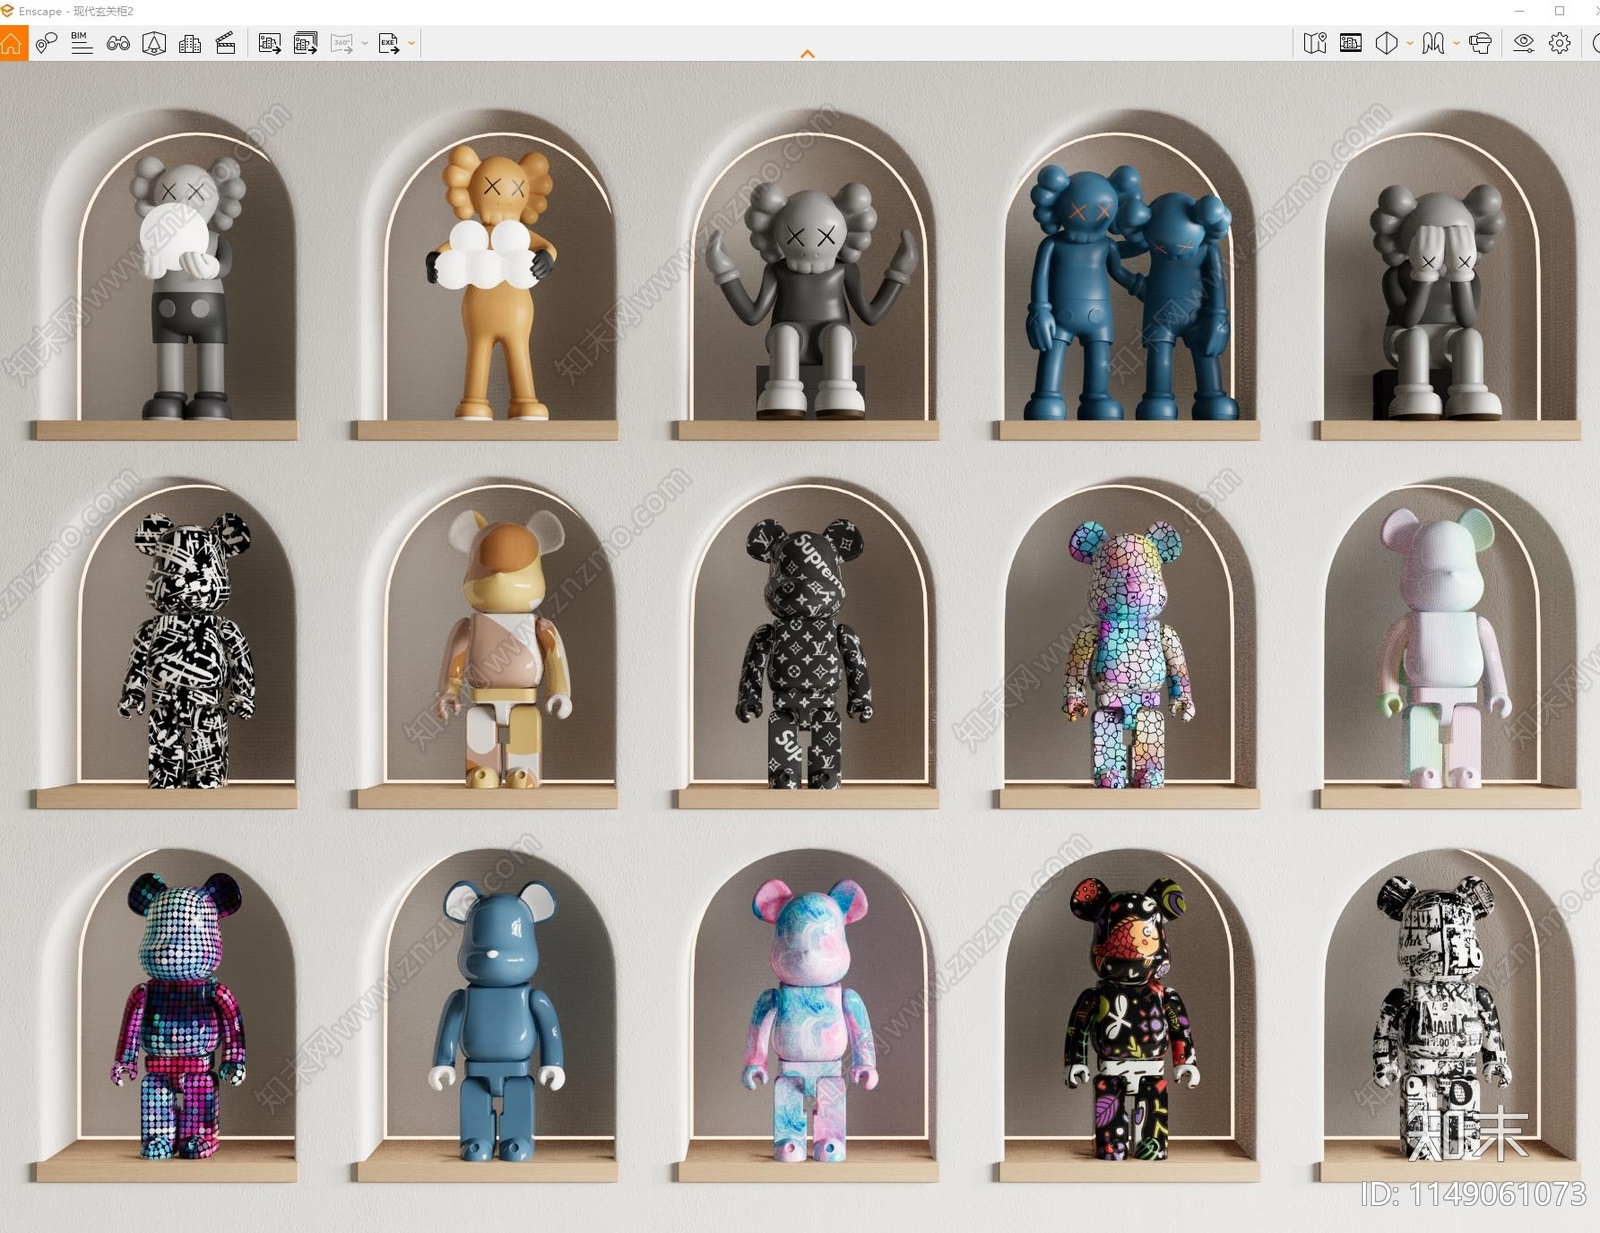Open collaborative annotations binoculars icon
Screen dimensions: 1600x1233
coord(118,43)
